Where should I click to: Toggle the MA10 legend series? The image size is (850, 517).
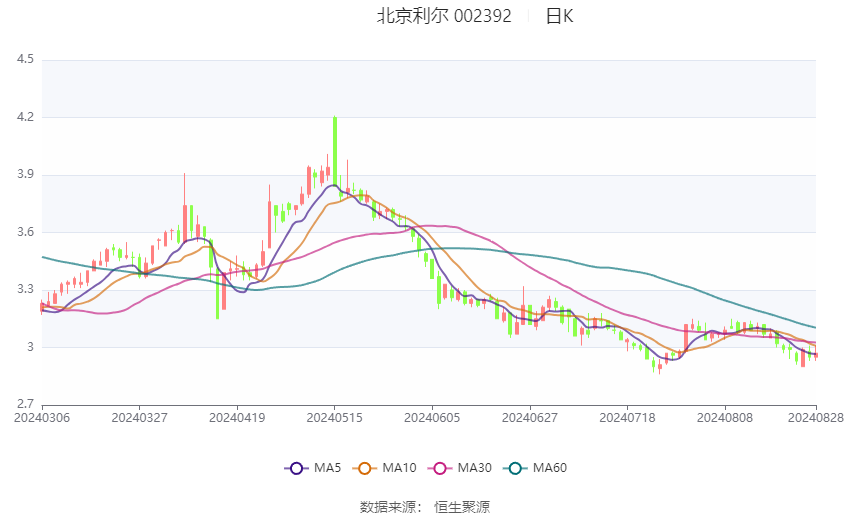[384, 468]
